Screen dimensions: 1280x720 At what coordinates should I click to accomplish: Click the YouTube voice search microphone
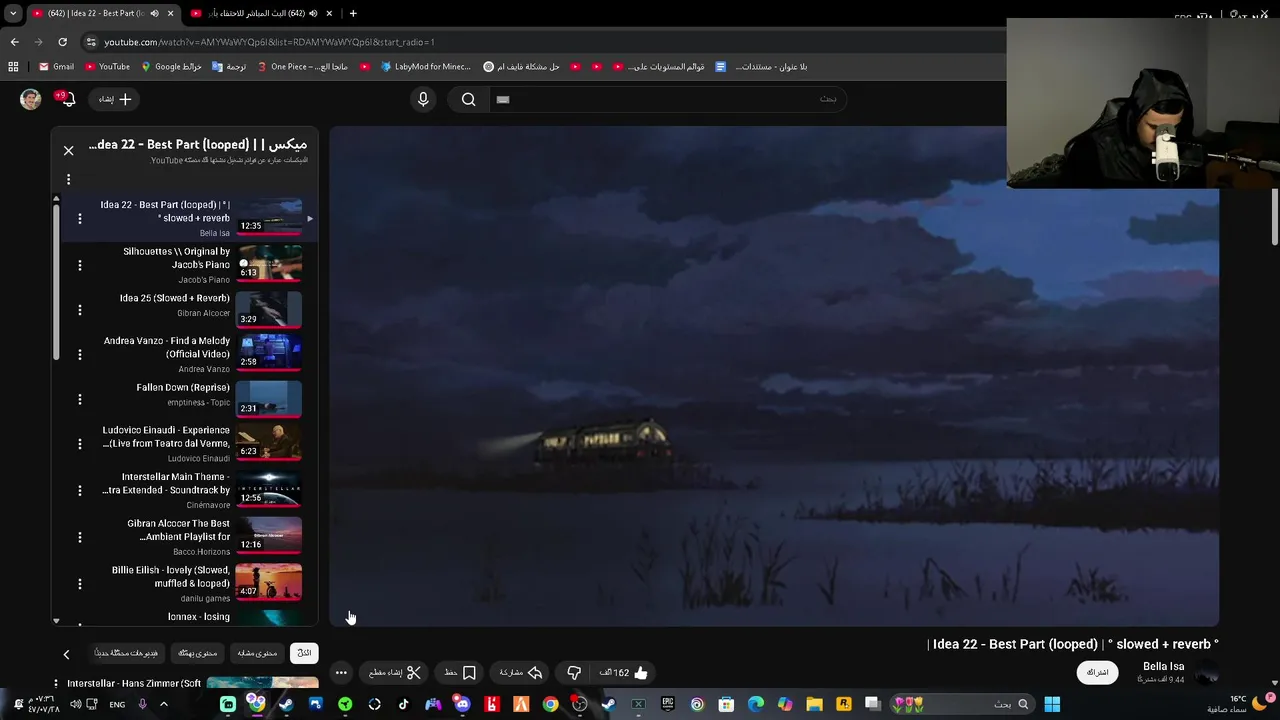[x=423, y=99]
